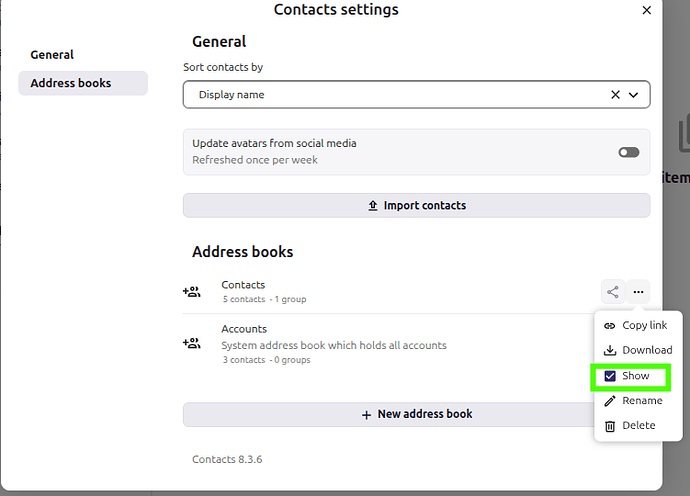Click the trash icon beside Delete
This screenshot has height=496, width=690.
[610, 426]
